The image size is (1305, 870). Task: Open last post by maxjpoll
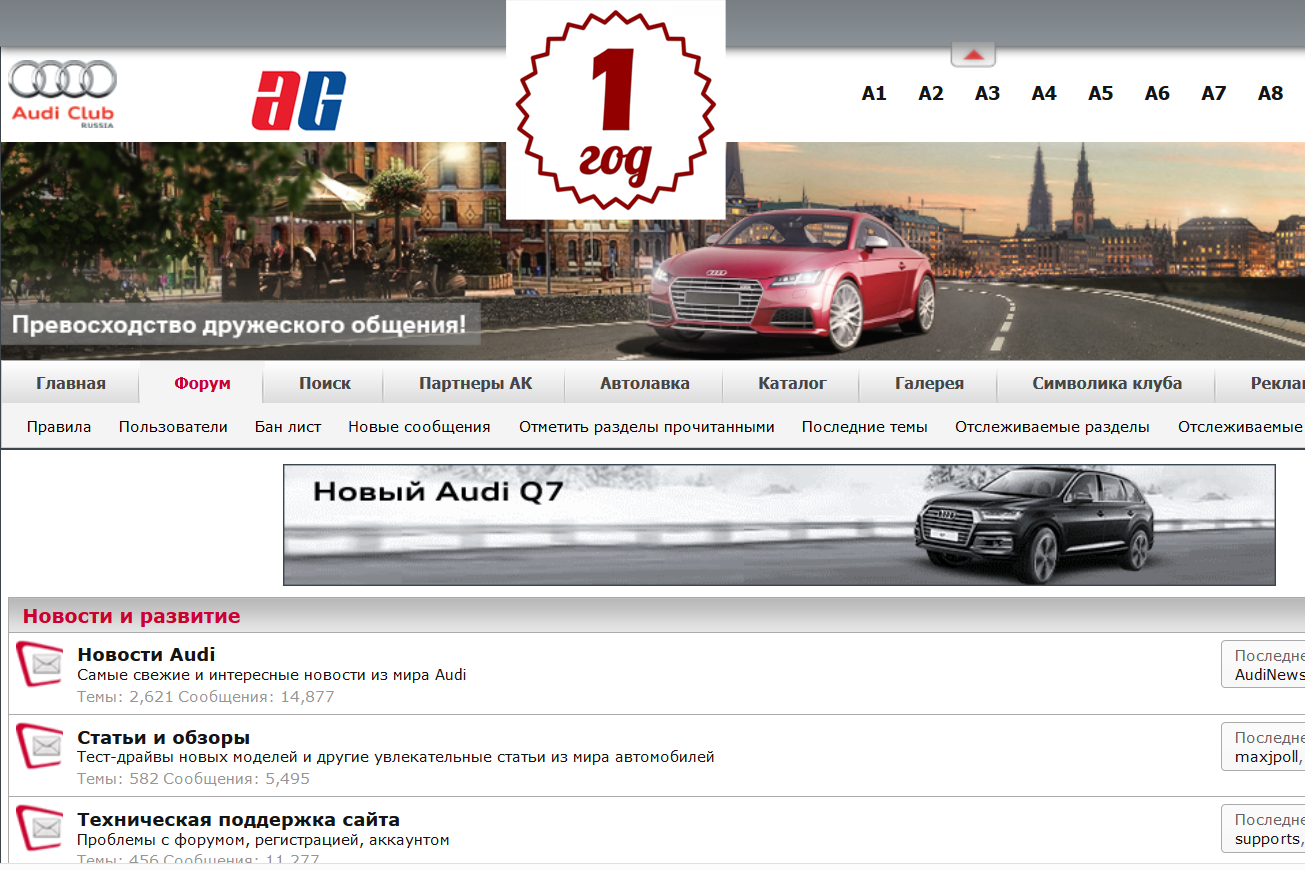pos(1268,757)
